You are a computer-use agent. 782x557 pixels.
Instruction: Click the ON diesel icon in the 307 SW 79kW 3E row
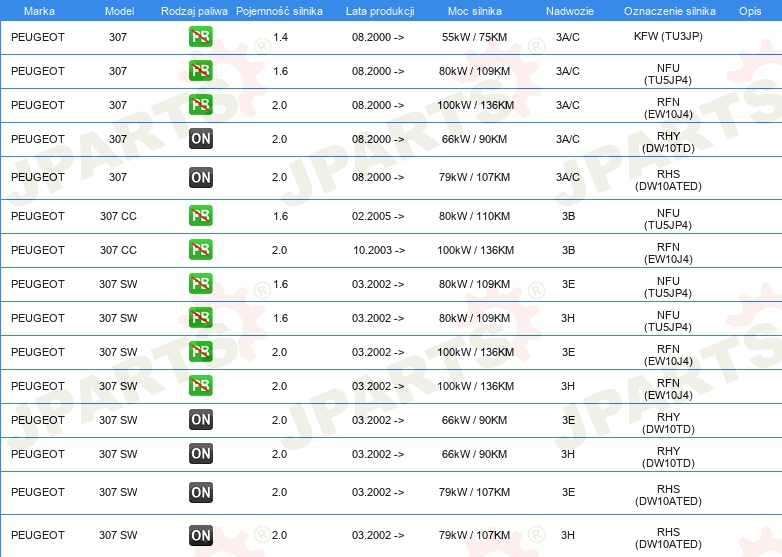coord(201,492)
